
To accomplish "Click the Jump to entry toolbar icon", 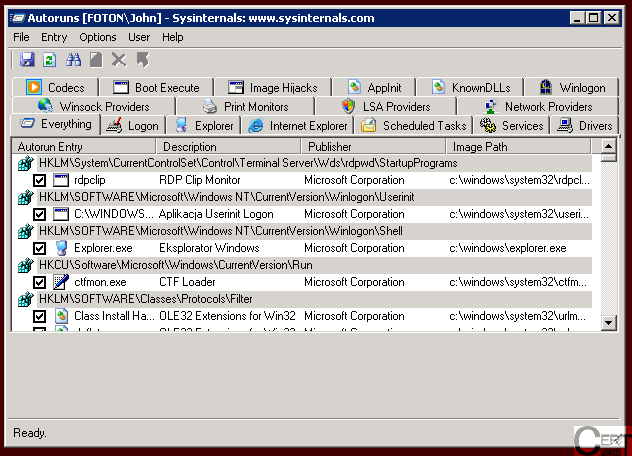I will 142,60.
